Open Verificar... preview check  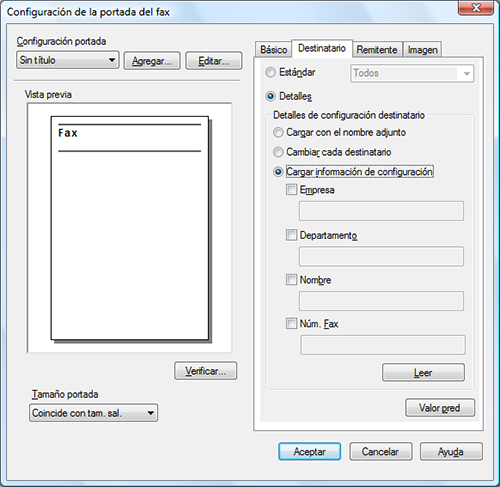pos(206,371)
